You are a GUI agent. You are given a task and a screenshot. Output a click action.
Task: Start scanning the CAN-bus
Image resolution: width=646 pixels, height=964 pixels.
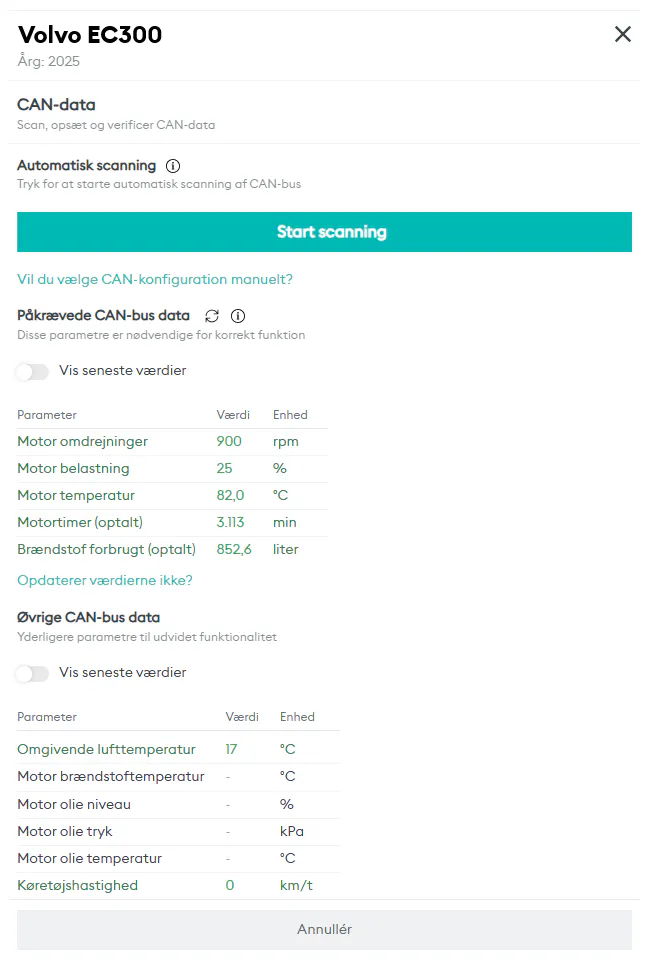[324, 232]
